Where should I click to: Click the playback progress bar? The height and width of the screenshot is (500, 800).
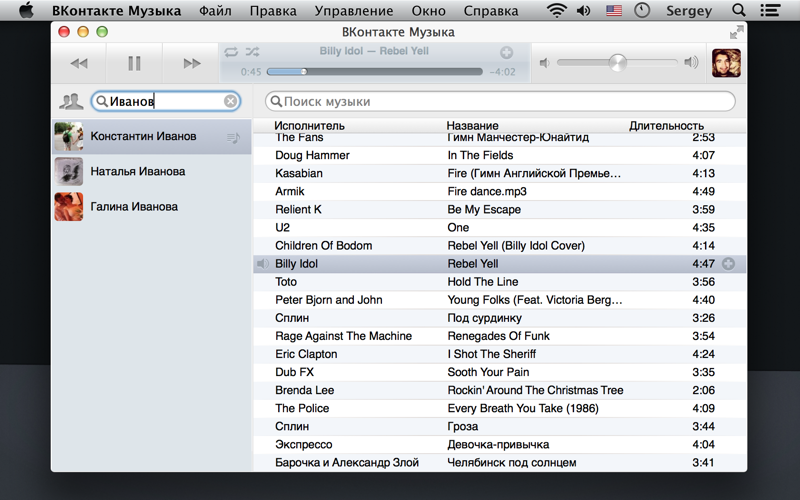374,72
